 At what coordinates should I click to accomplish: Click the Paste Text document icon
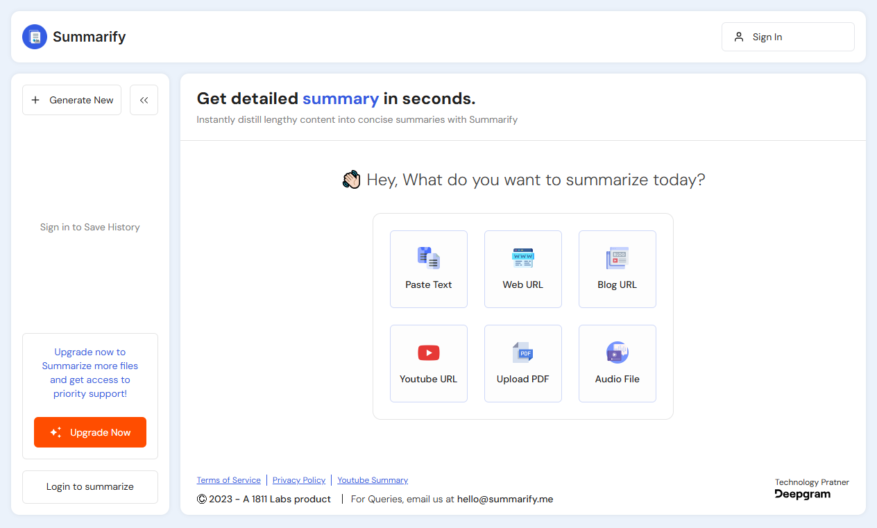(x=428, y=258)
